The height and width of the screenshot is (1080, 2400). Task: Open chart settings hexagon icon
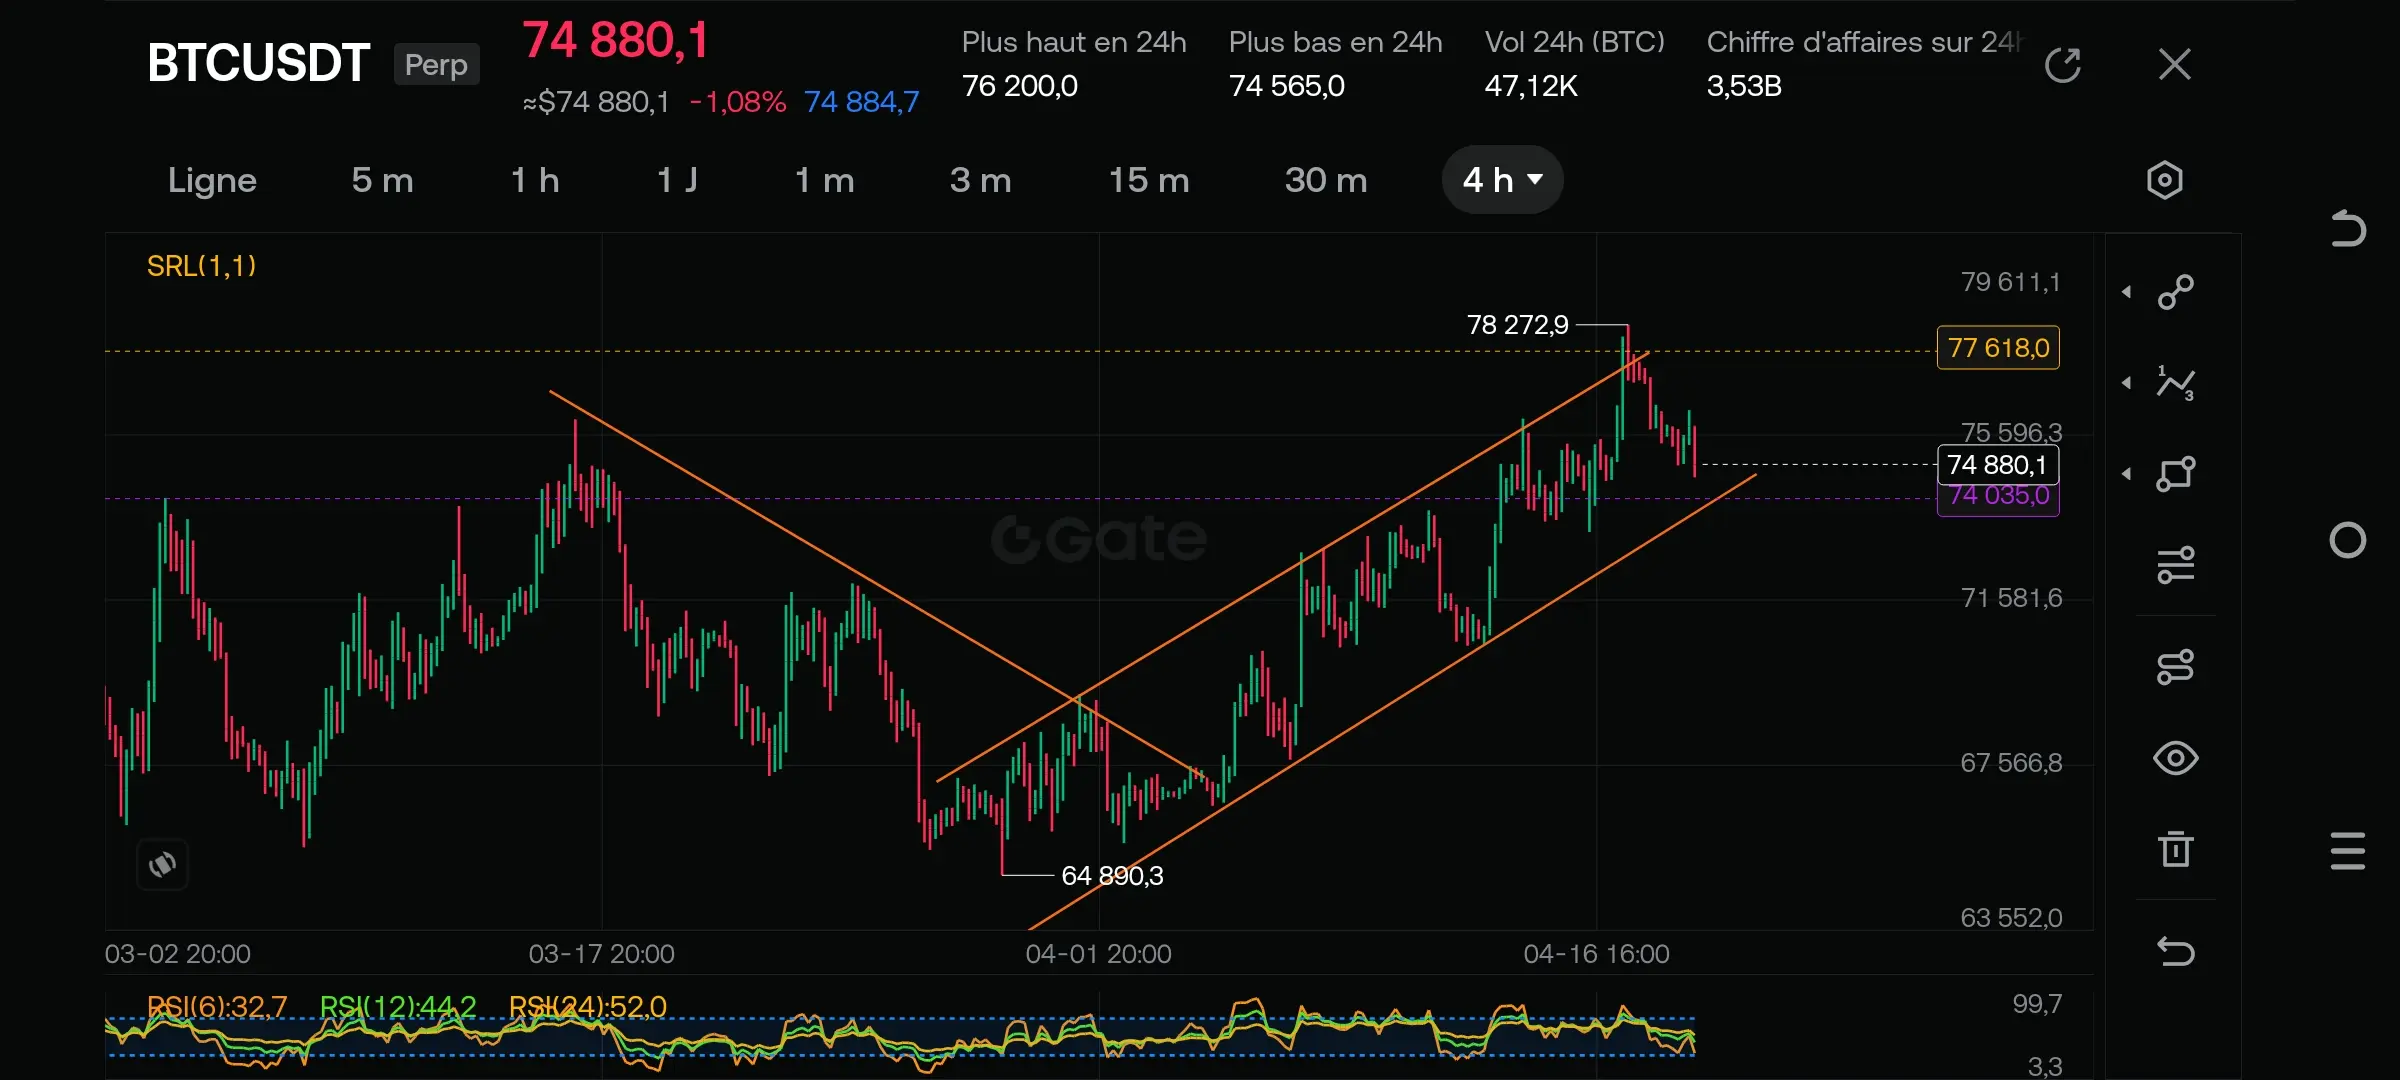point(2165,180)
